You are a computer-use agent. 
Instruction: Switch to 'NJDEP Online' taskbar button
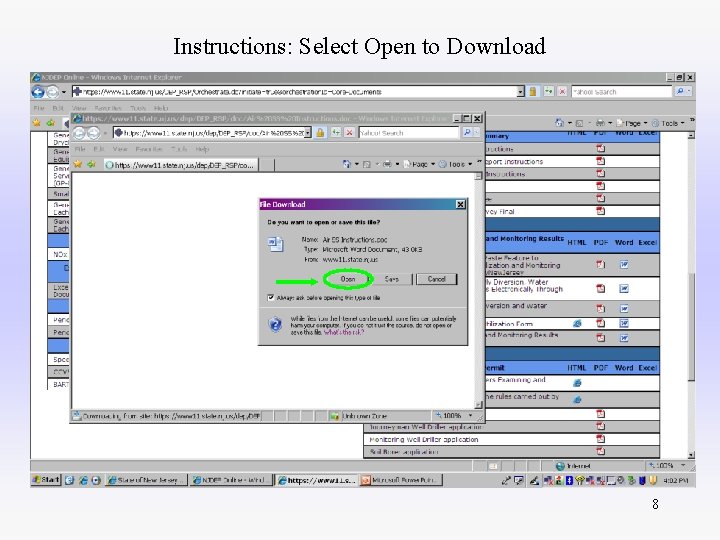coord(231,480)
